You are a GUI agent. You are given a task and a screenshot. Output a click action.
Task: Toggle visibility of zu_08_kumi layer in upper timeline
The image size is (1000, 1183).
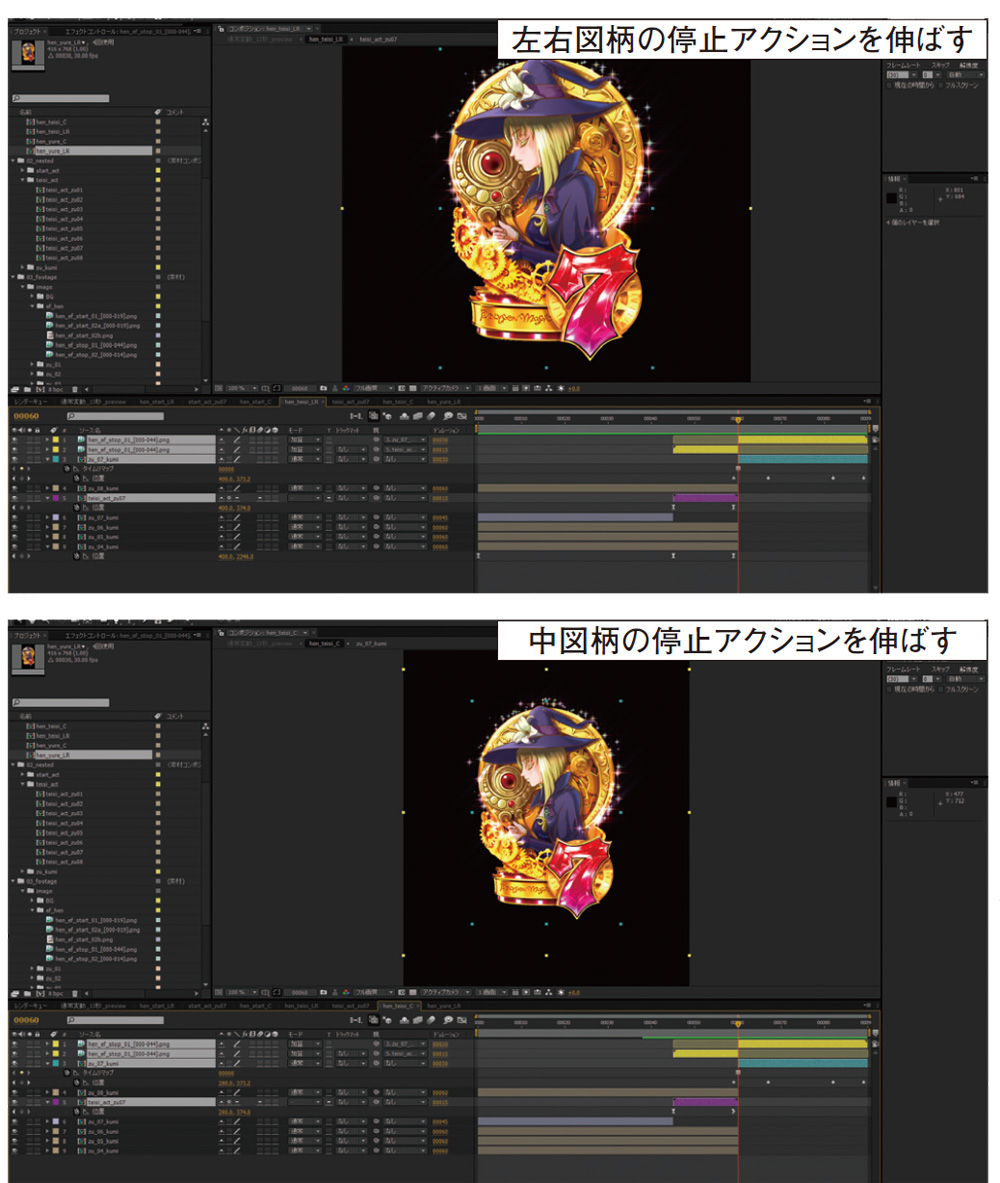[x=14, y=488]
